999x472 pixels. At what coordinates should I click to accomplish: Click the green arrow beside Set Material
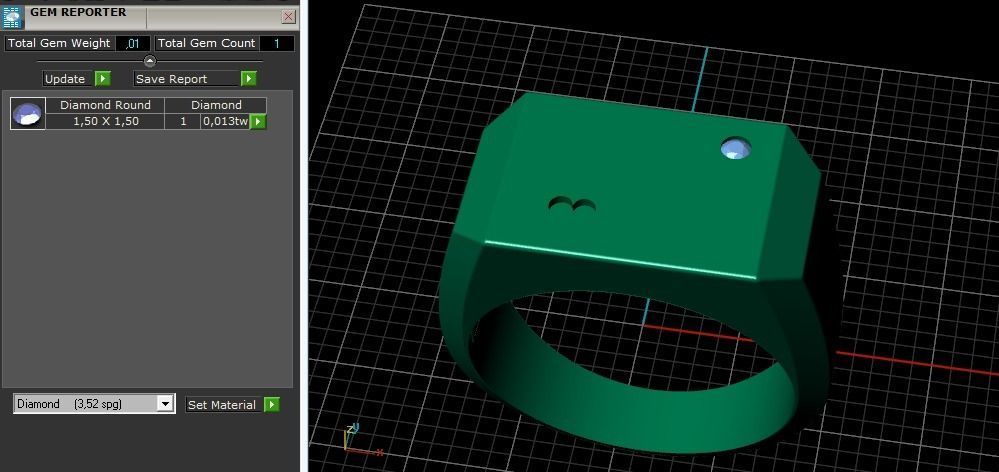pyautogui.click(x=272, y=404)
